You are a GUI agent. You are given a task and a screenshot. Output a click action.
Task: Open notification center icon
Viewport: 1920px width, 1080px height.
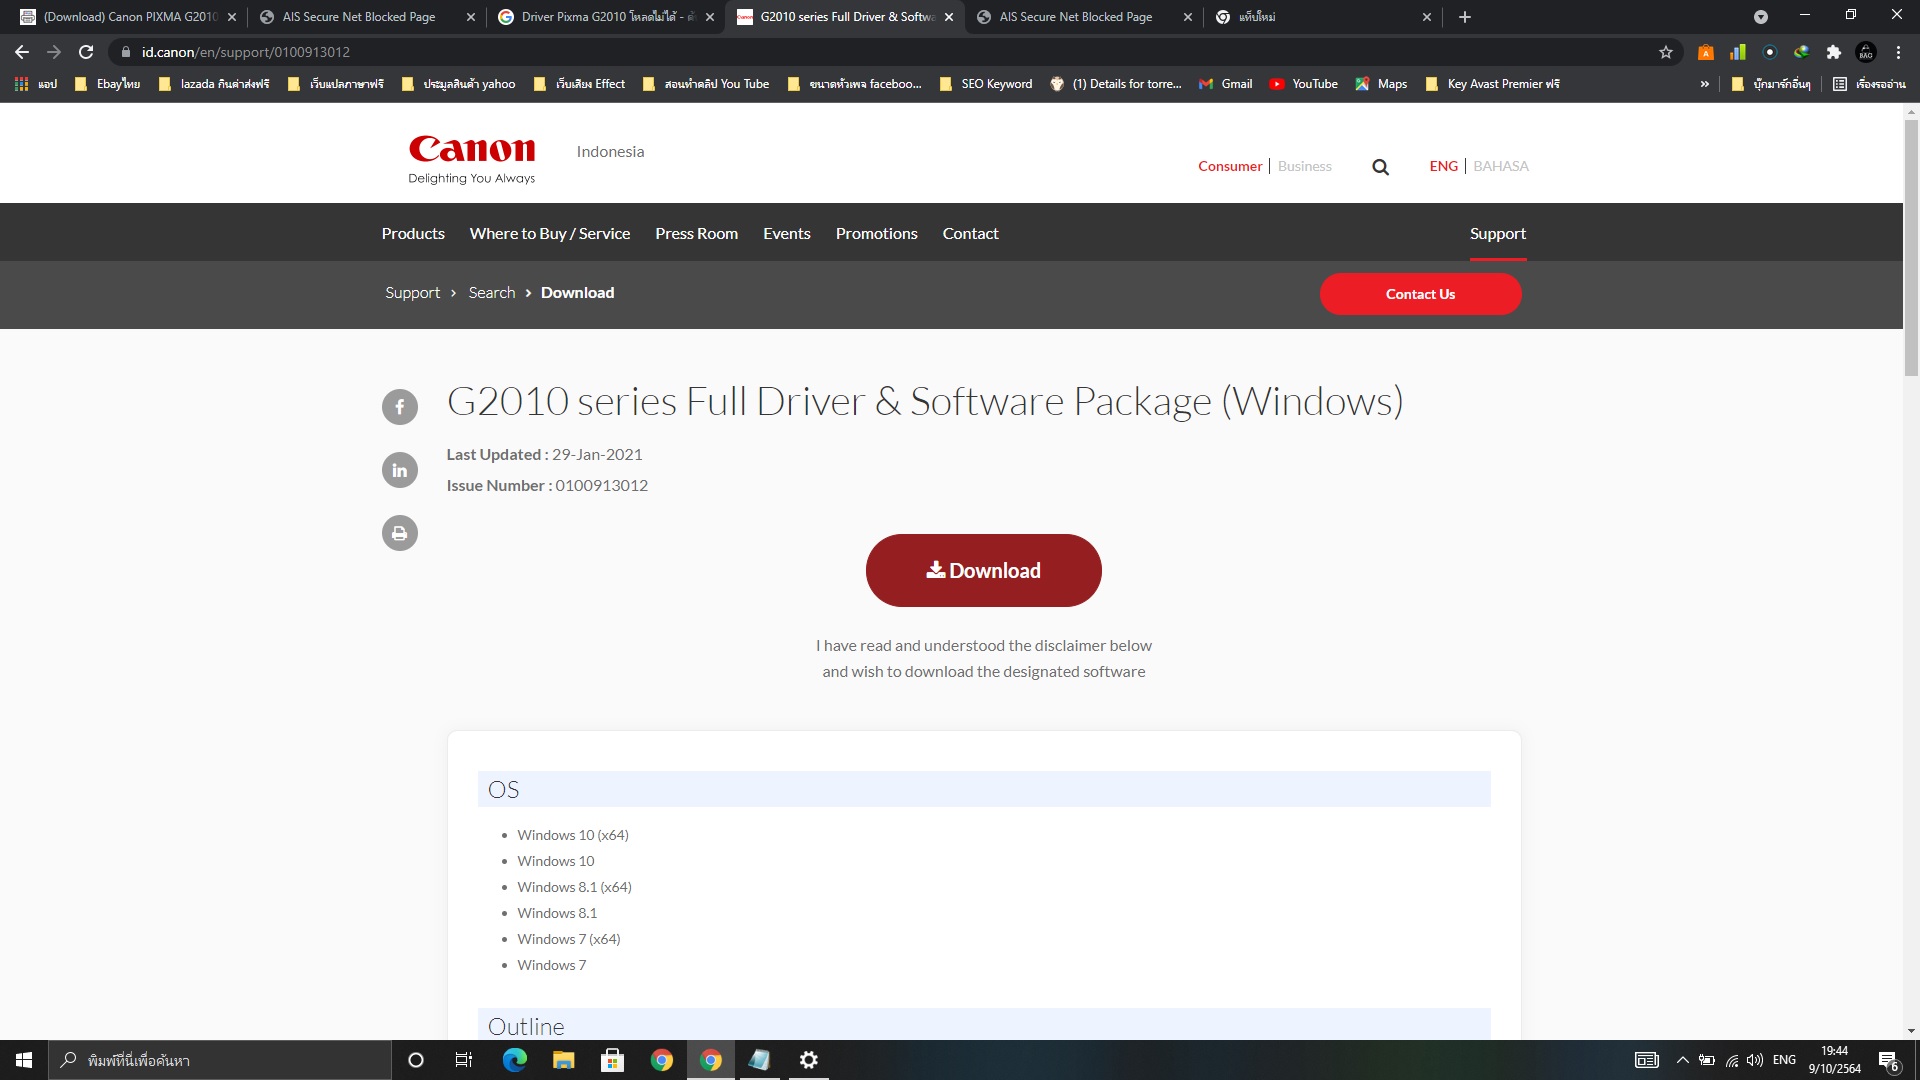click(x=1889, y=1061)
